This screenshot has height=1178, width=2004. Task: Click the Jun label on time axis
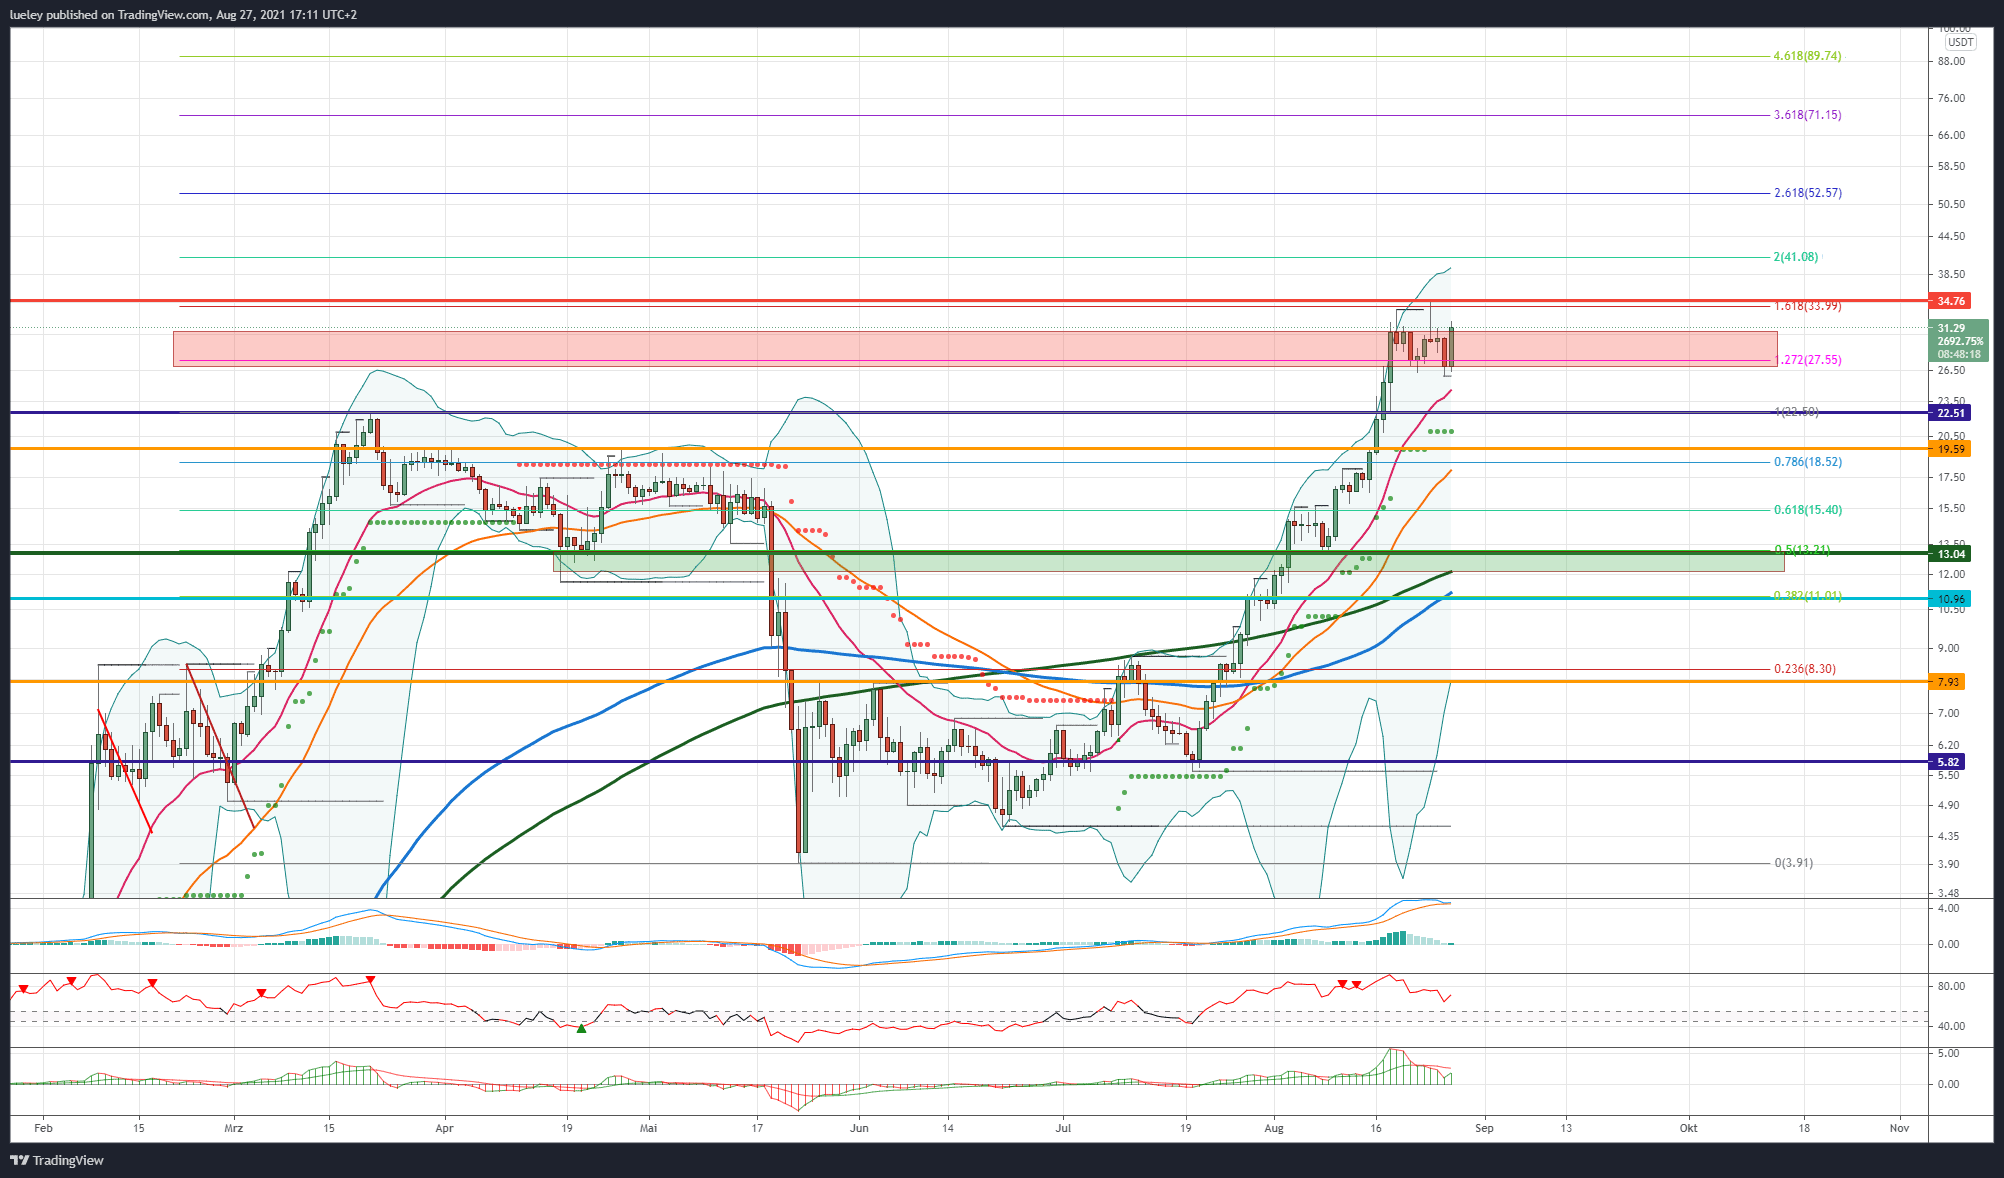pyautogui.click(x=859, y=1128)
